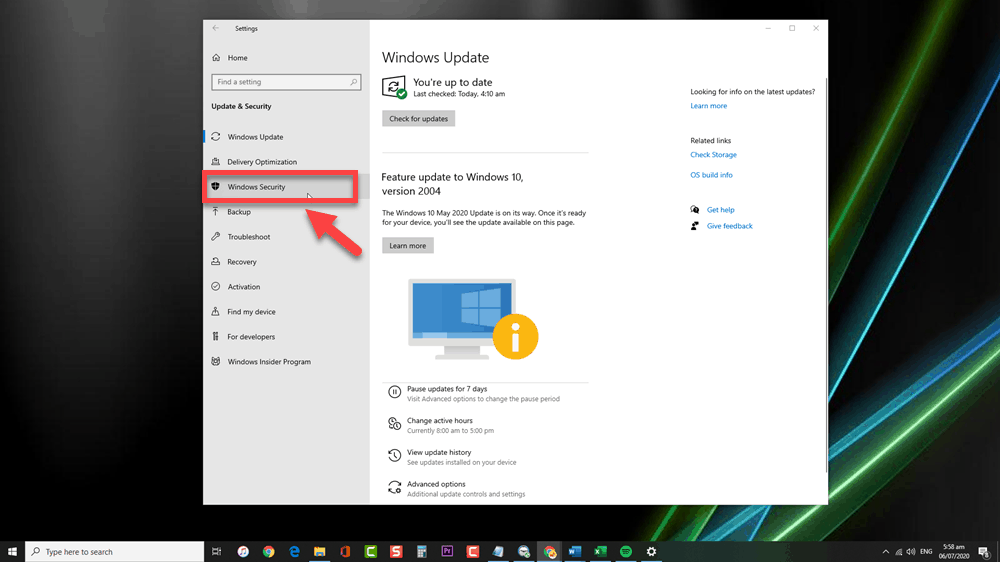Click the taskbar search box
This screenshot has width=1000, height=562.
(x=115, y=552)
